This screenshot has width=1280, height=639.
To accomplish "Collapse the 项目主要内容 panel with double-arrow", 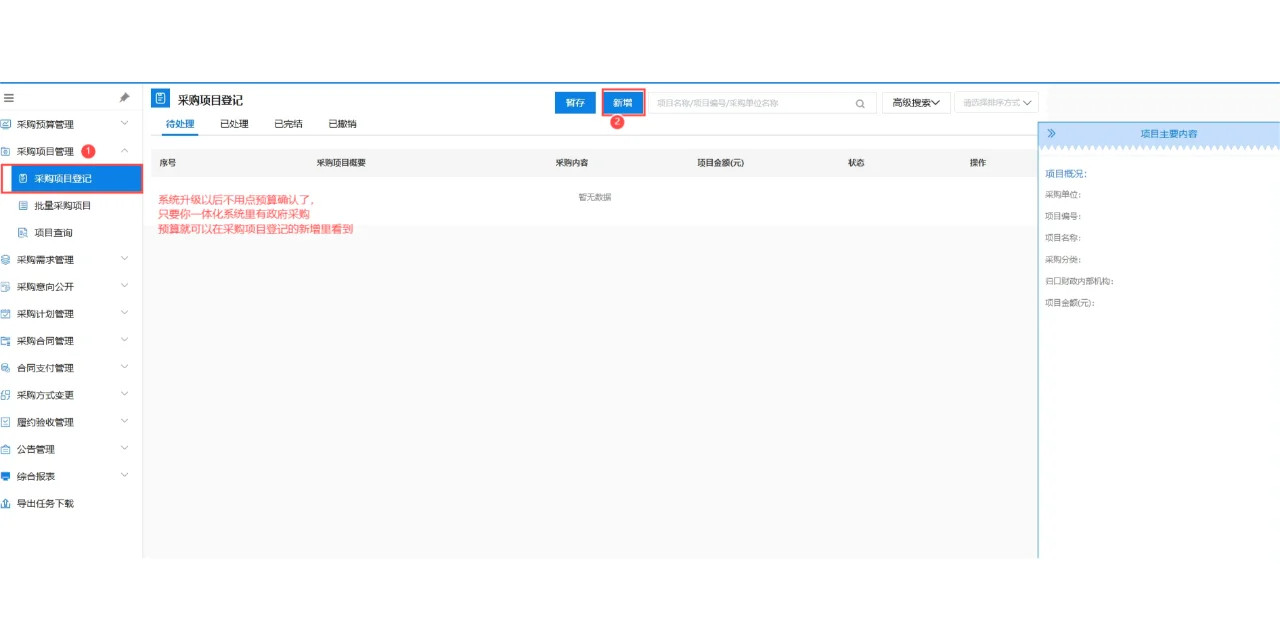I will tap(1051, 133).
